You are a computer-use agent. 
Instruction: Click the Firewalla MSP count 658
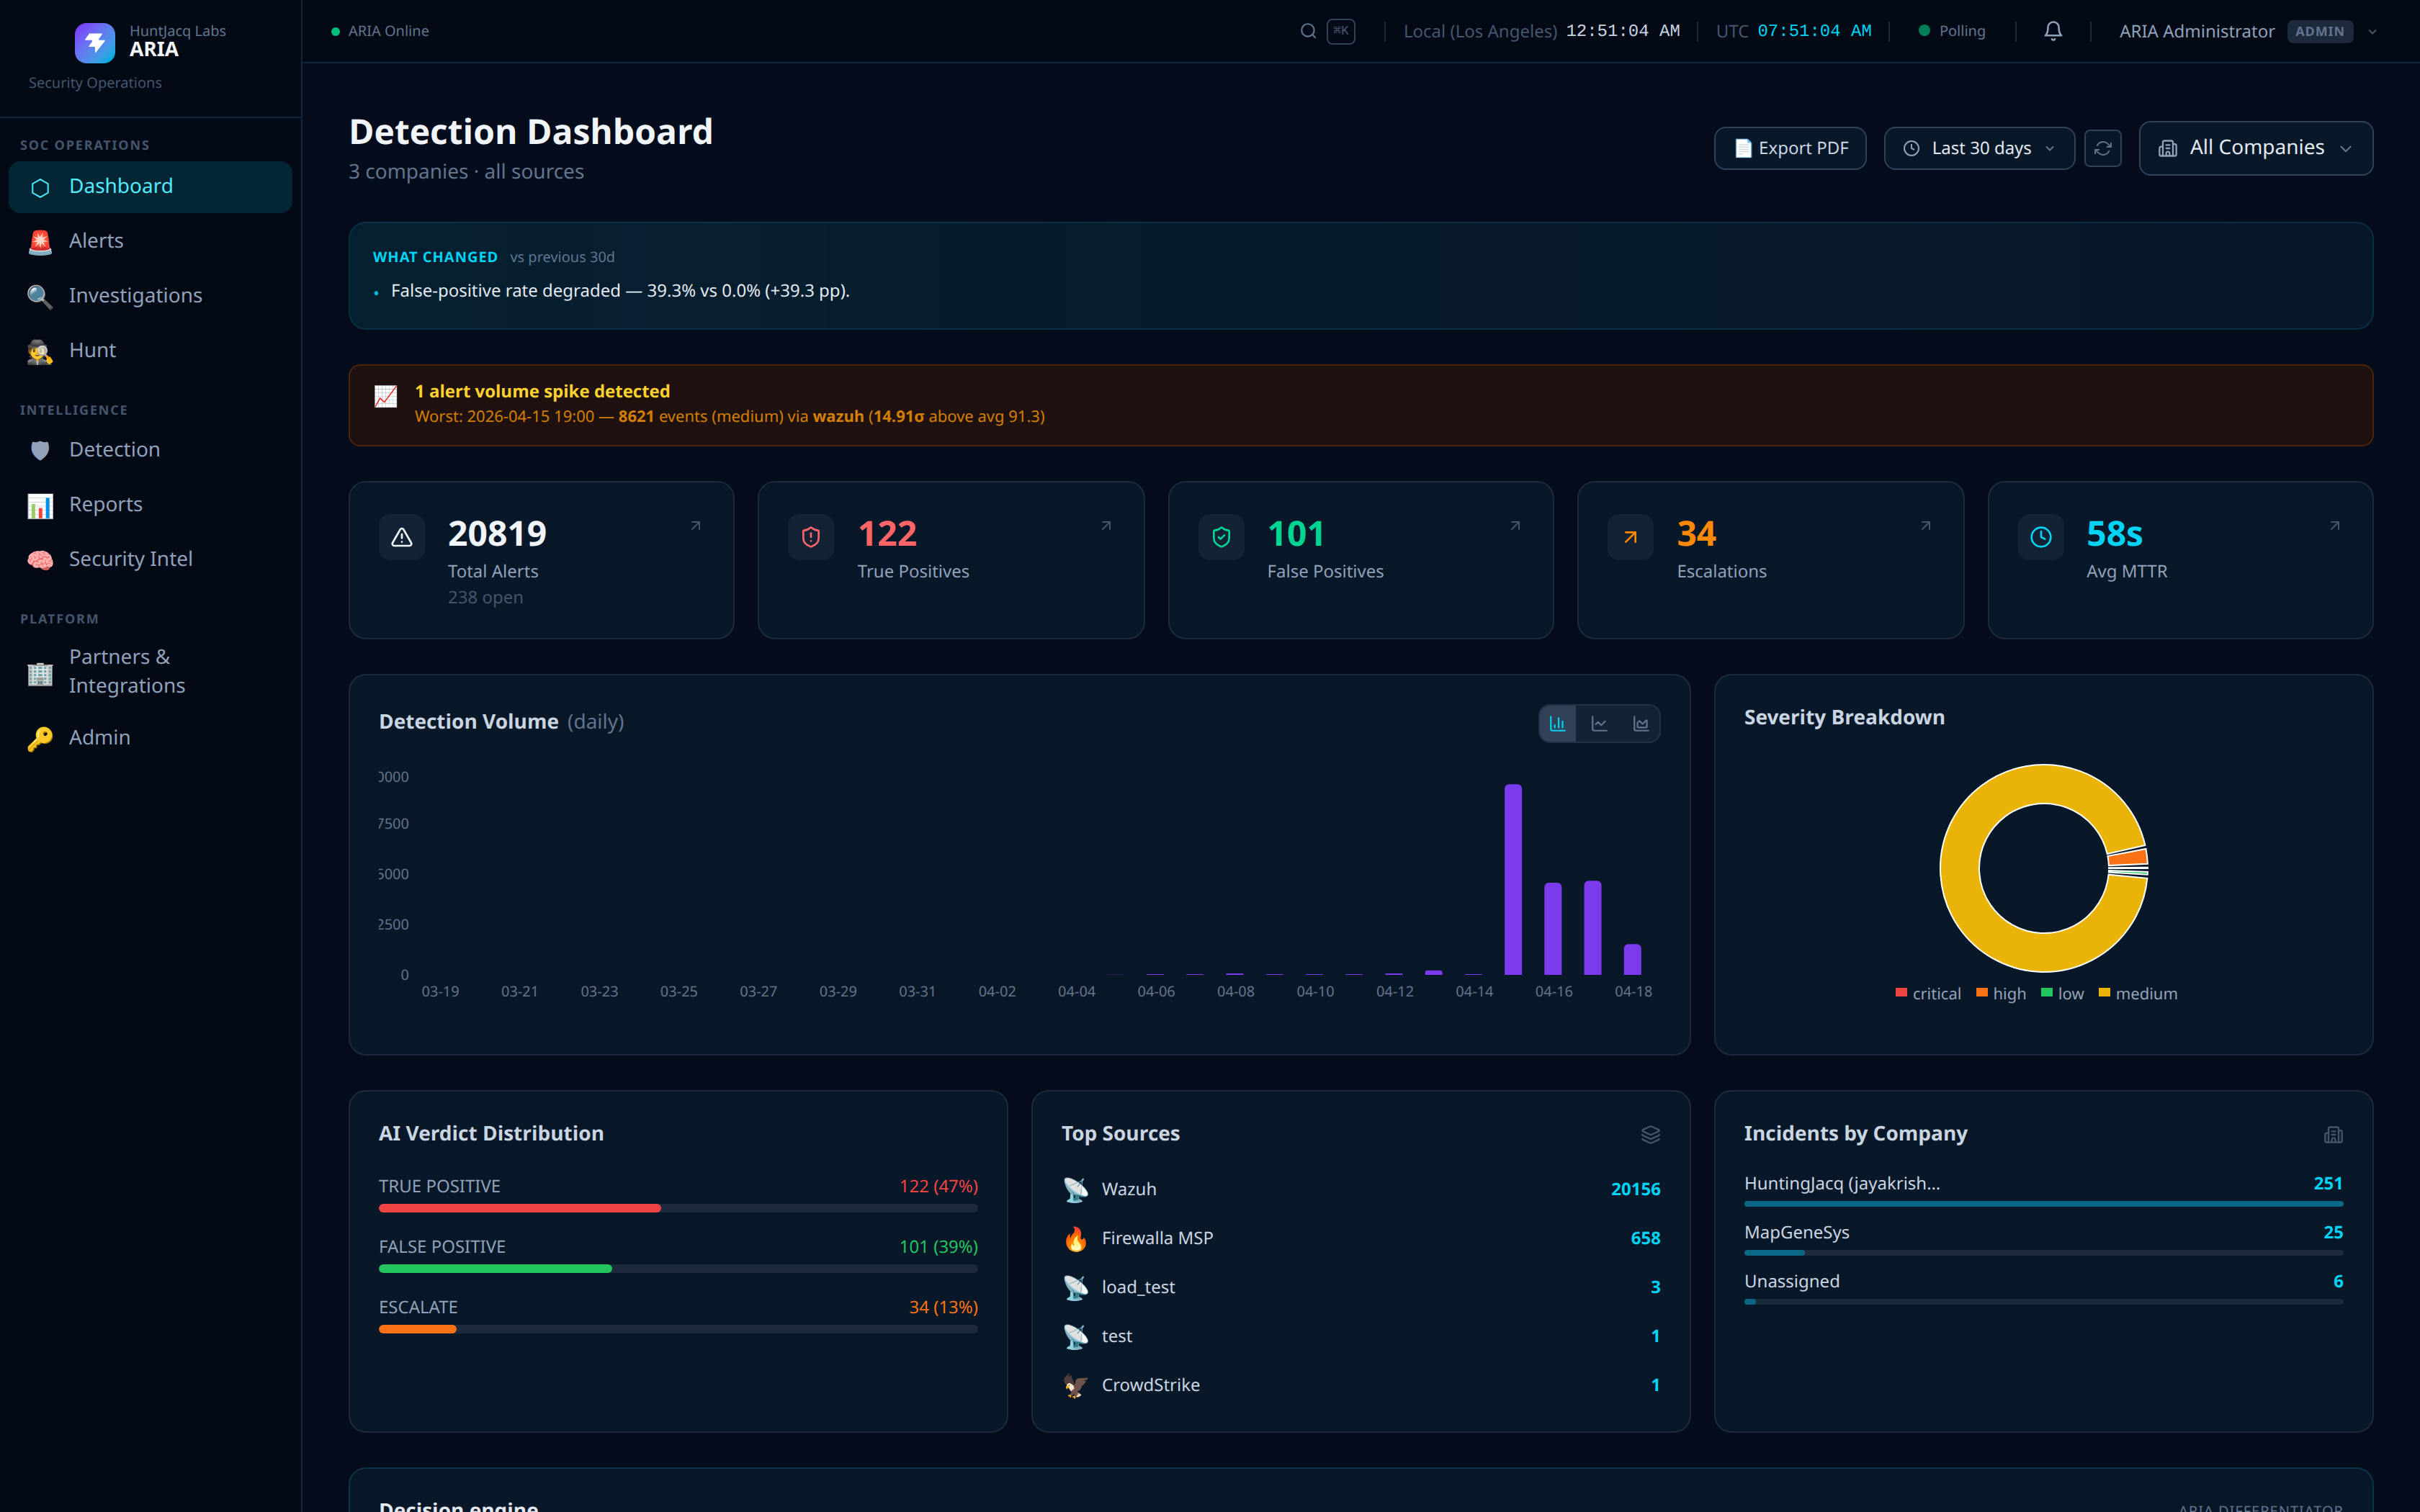(1645, 1238)
